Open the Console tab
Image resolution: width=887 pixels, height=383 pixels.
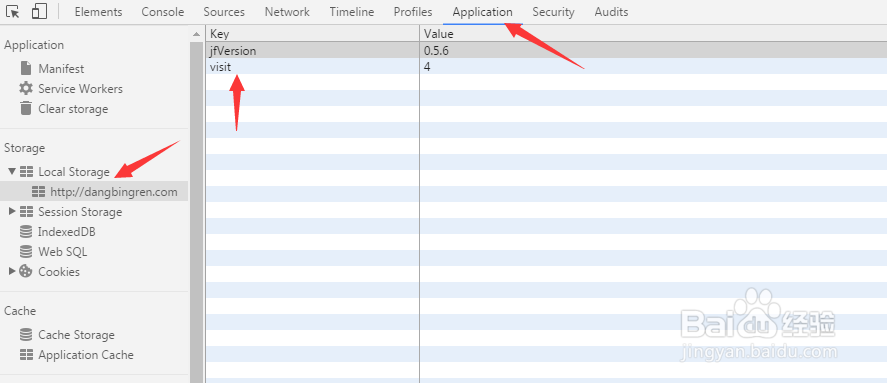[x=163, y=12]
